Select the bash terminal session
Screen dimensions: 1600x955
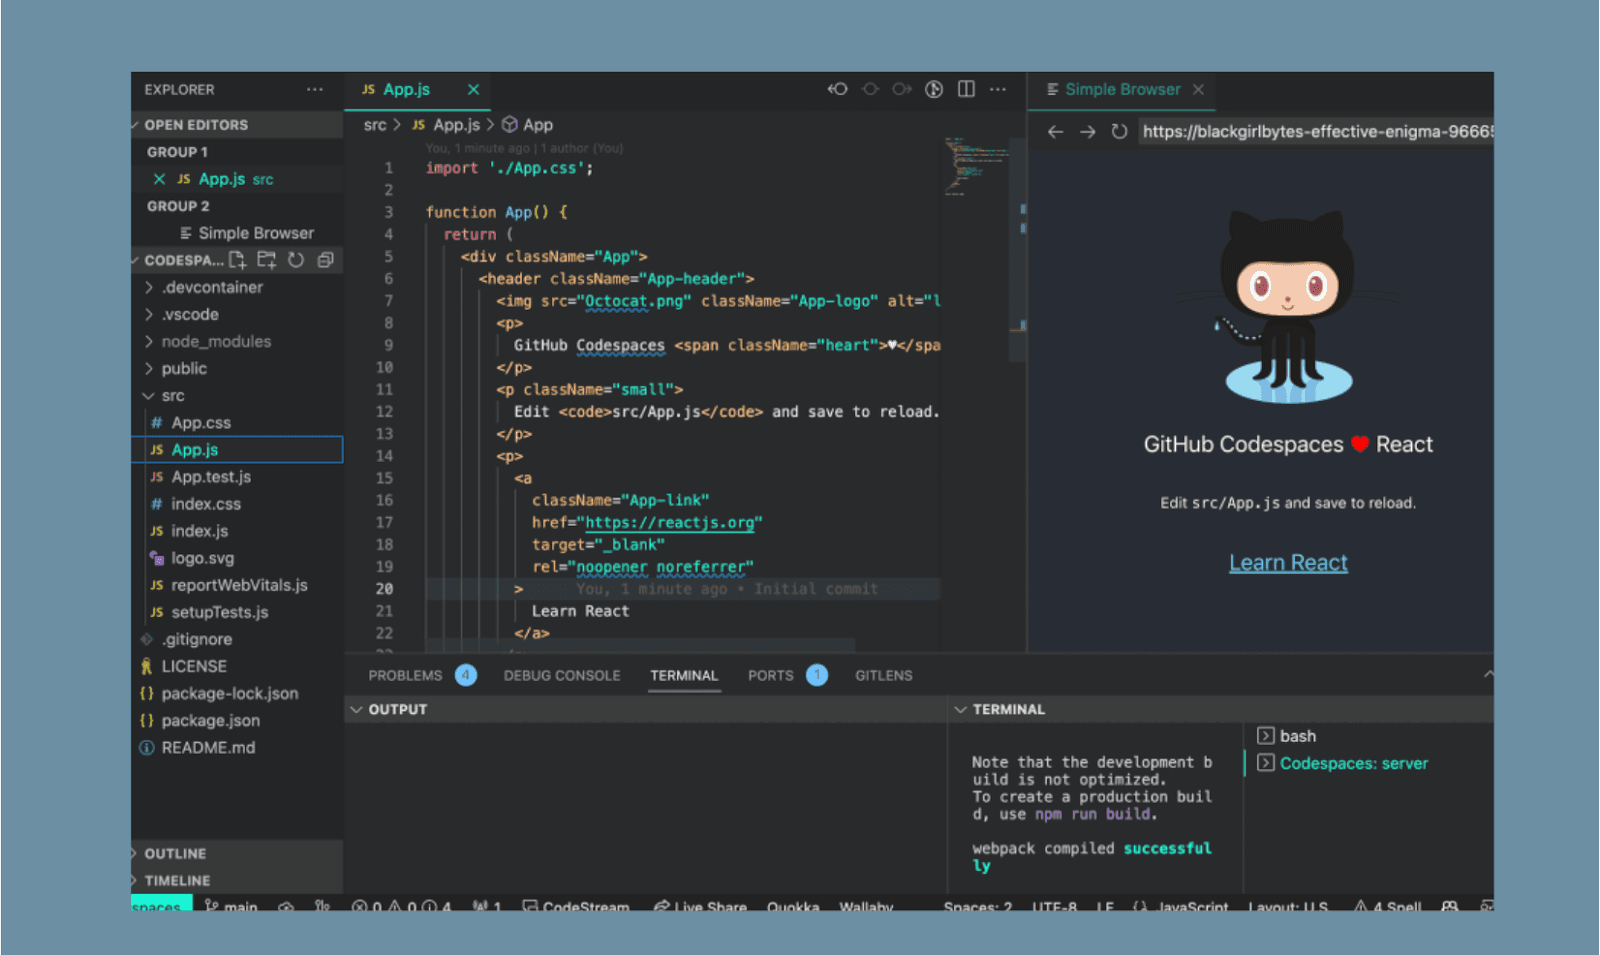coord(1297,736)
